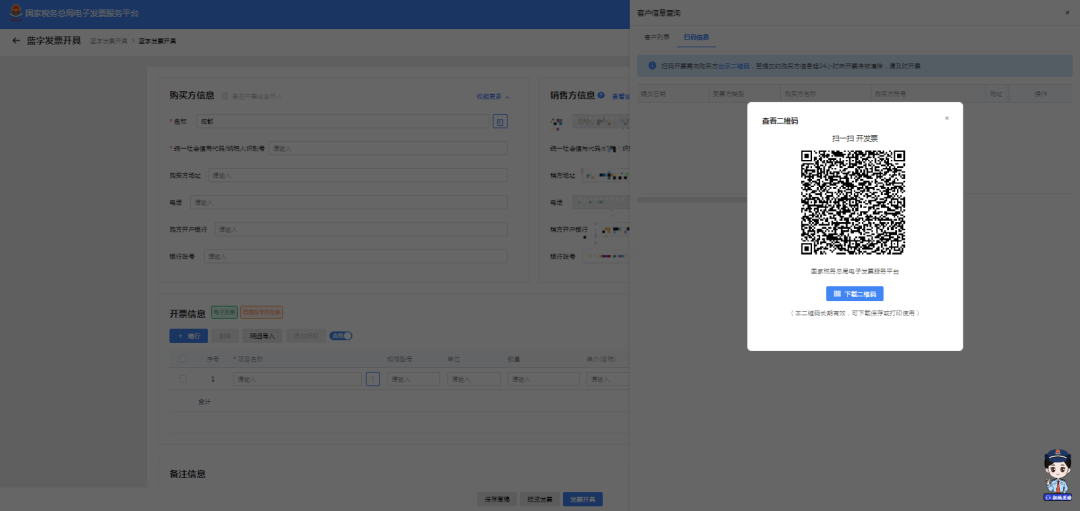The height and width of the screenshot is (511, 1080).
Task: Click the 下载二维码 button
Action: [x=855, y=294]
